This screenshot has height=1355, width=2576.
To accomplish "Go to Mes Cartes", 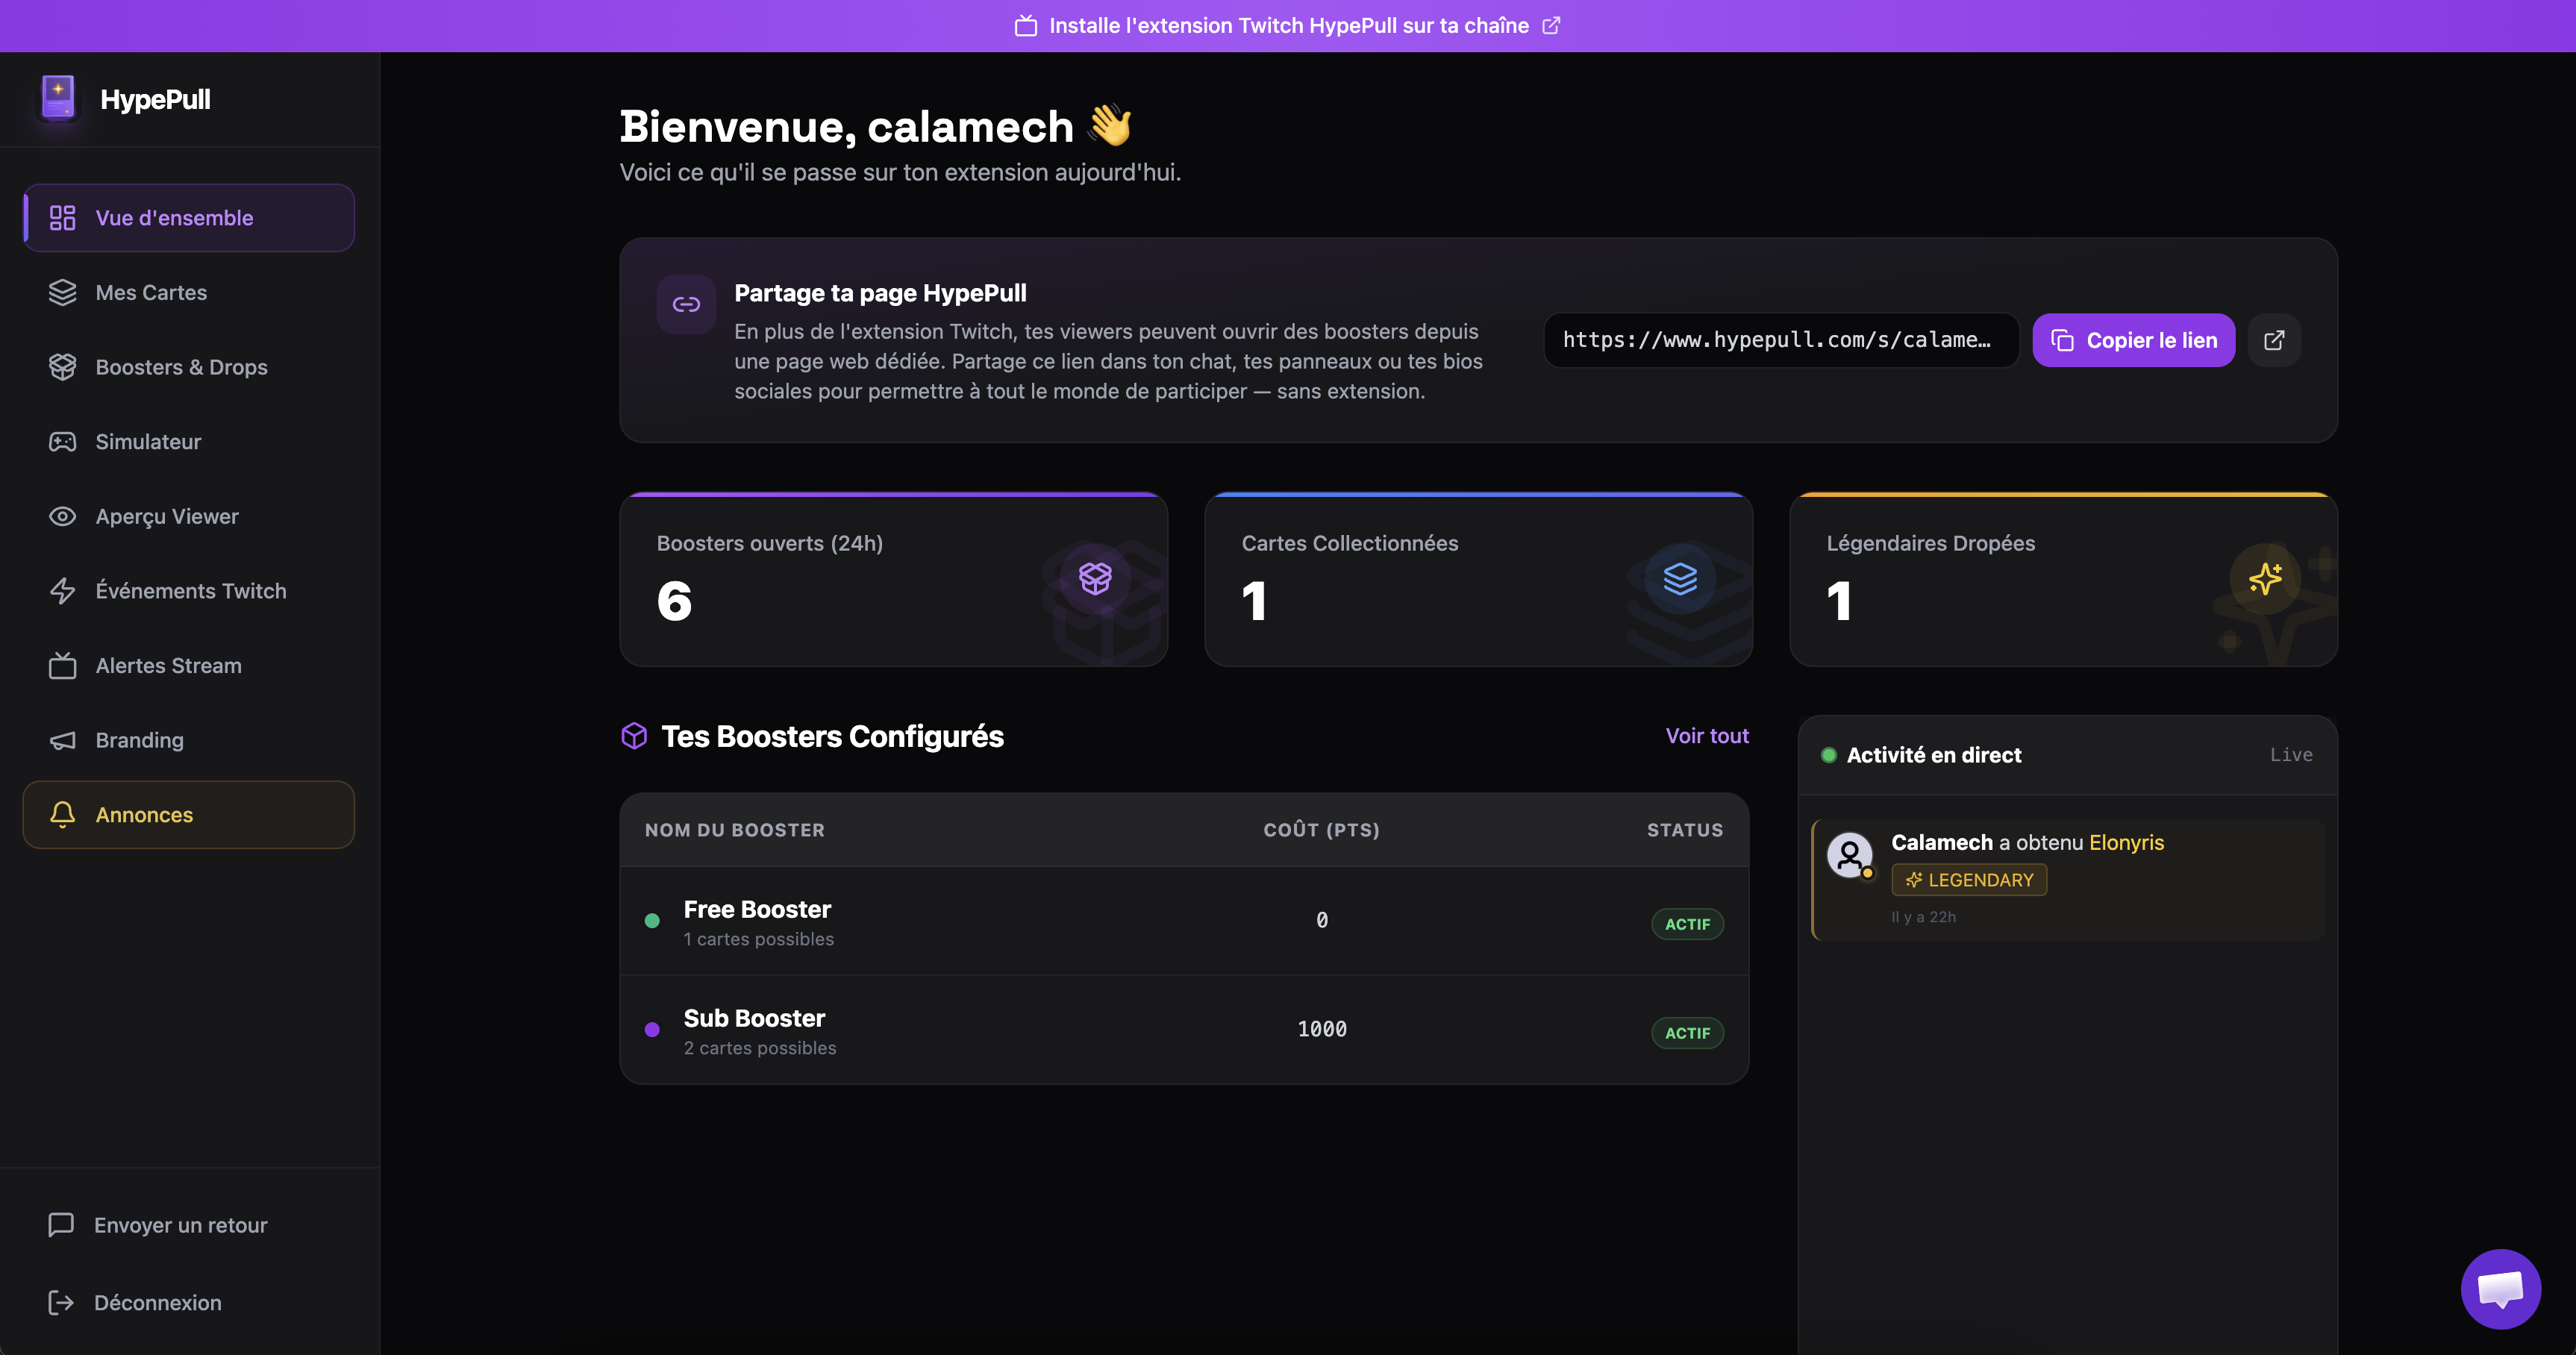I will click(189, 292).
